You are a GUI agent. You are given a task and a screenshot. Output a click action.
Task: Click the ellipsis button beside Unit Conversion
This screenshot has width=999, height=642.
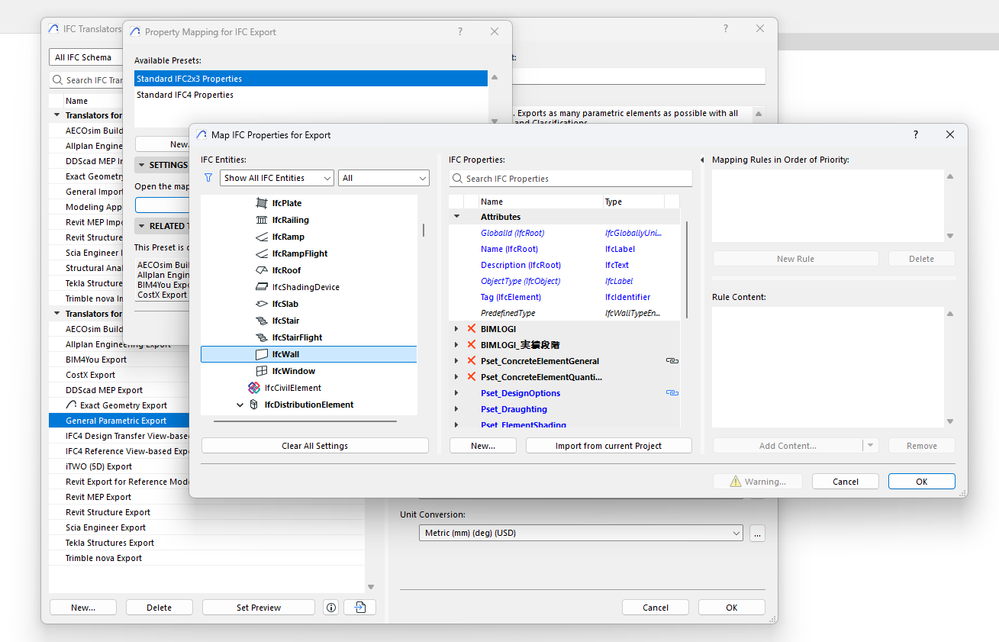click(757, 533)
